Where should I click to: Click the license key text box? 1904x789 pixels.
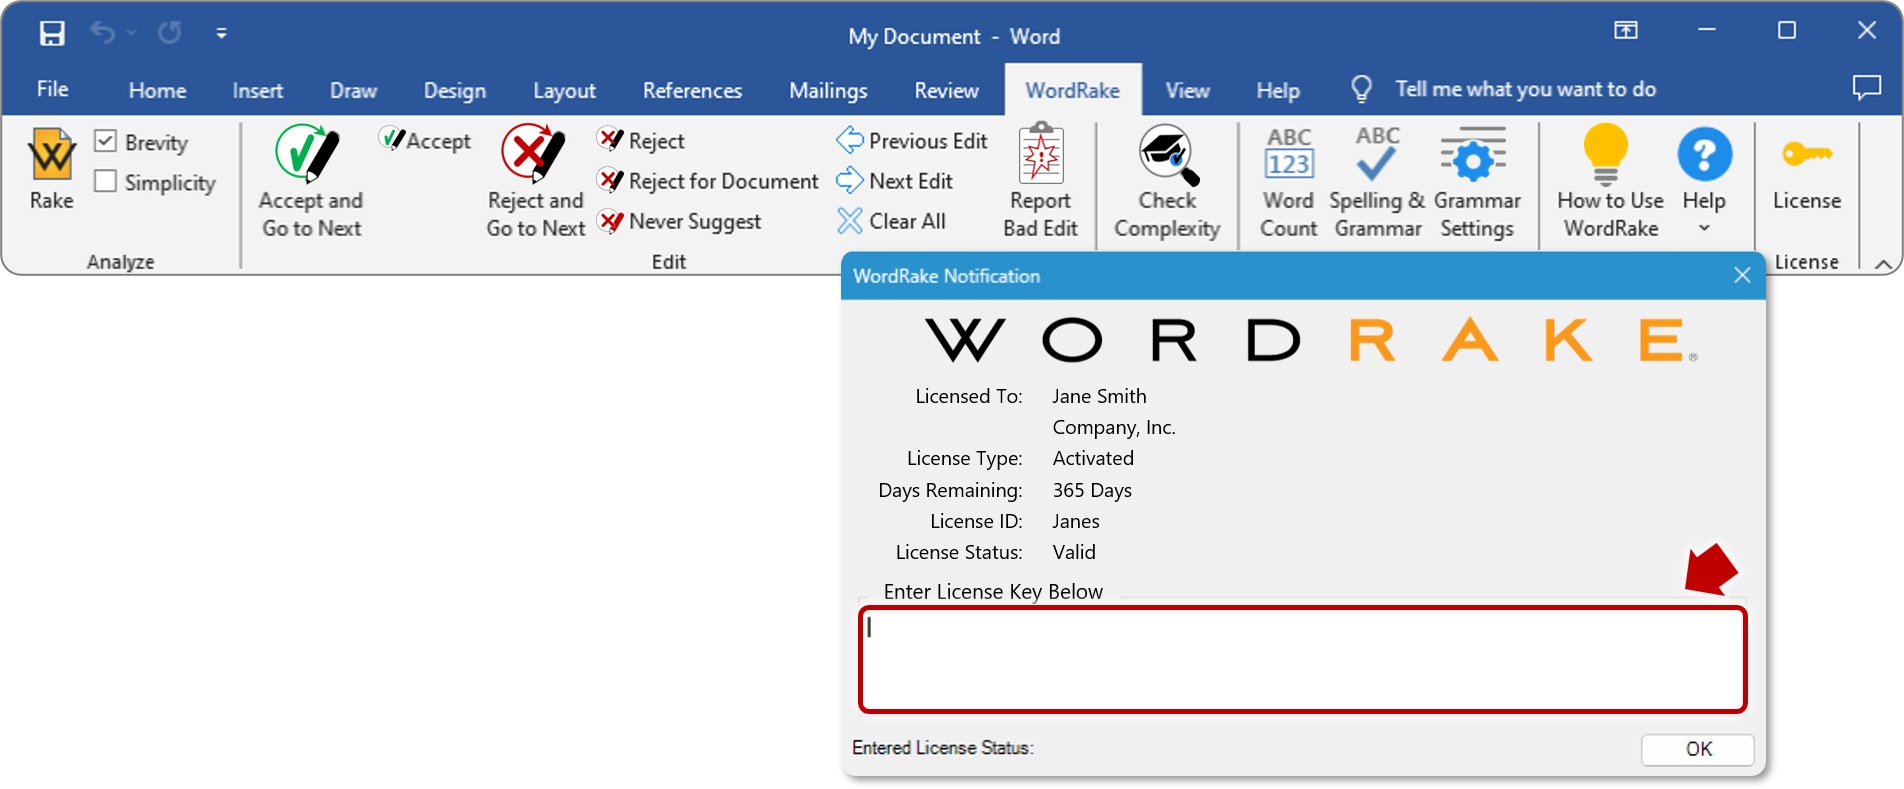tap(1302, 659)
